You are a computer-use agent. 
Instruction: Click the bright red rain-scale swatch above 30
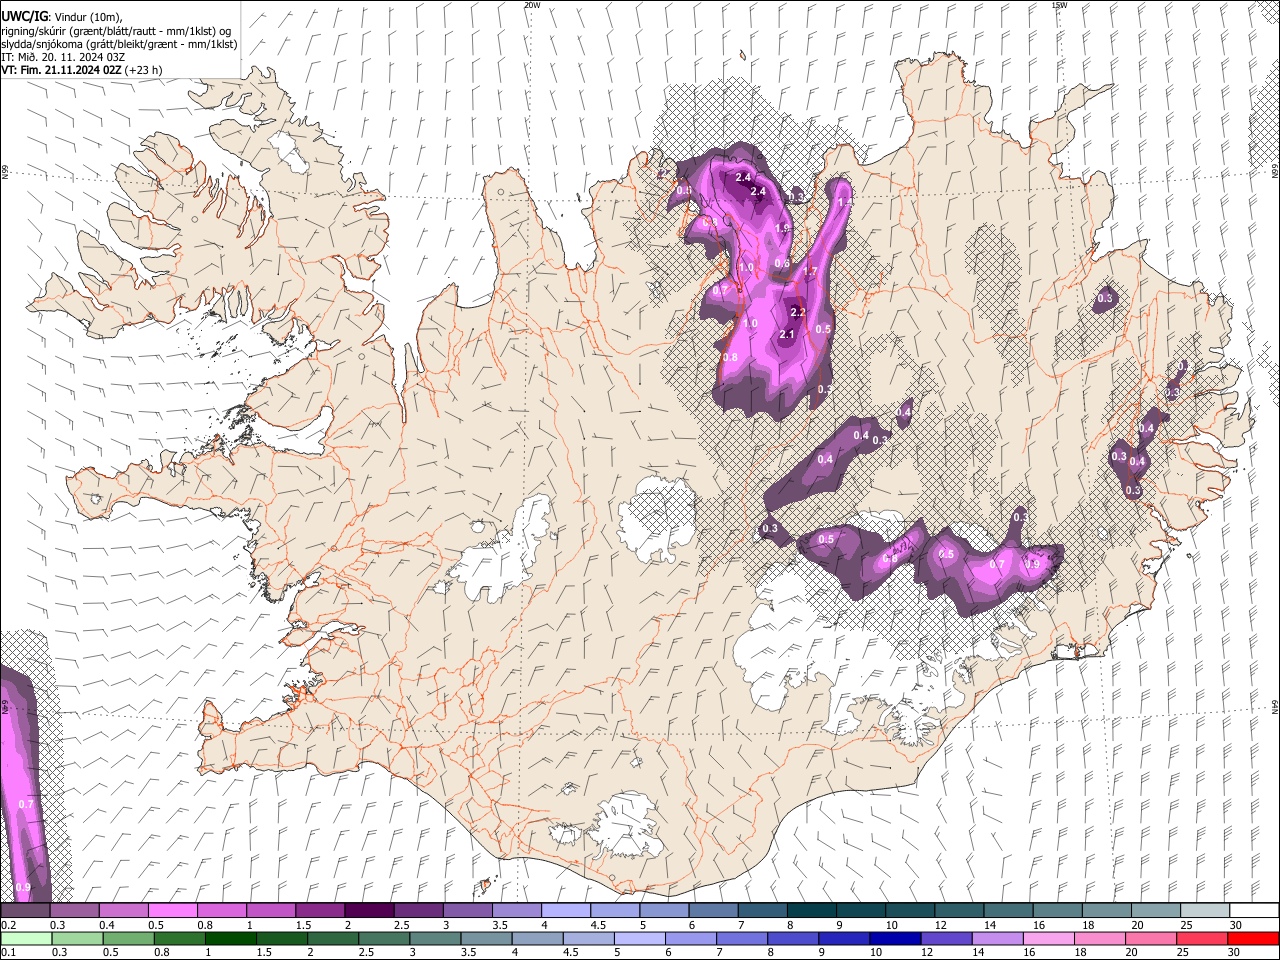(x=1255, y=938)
